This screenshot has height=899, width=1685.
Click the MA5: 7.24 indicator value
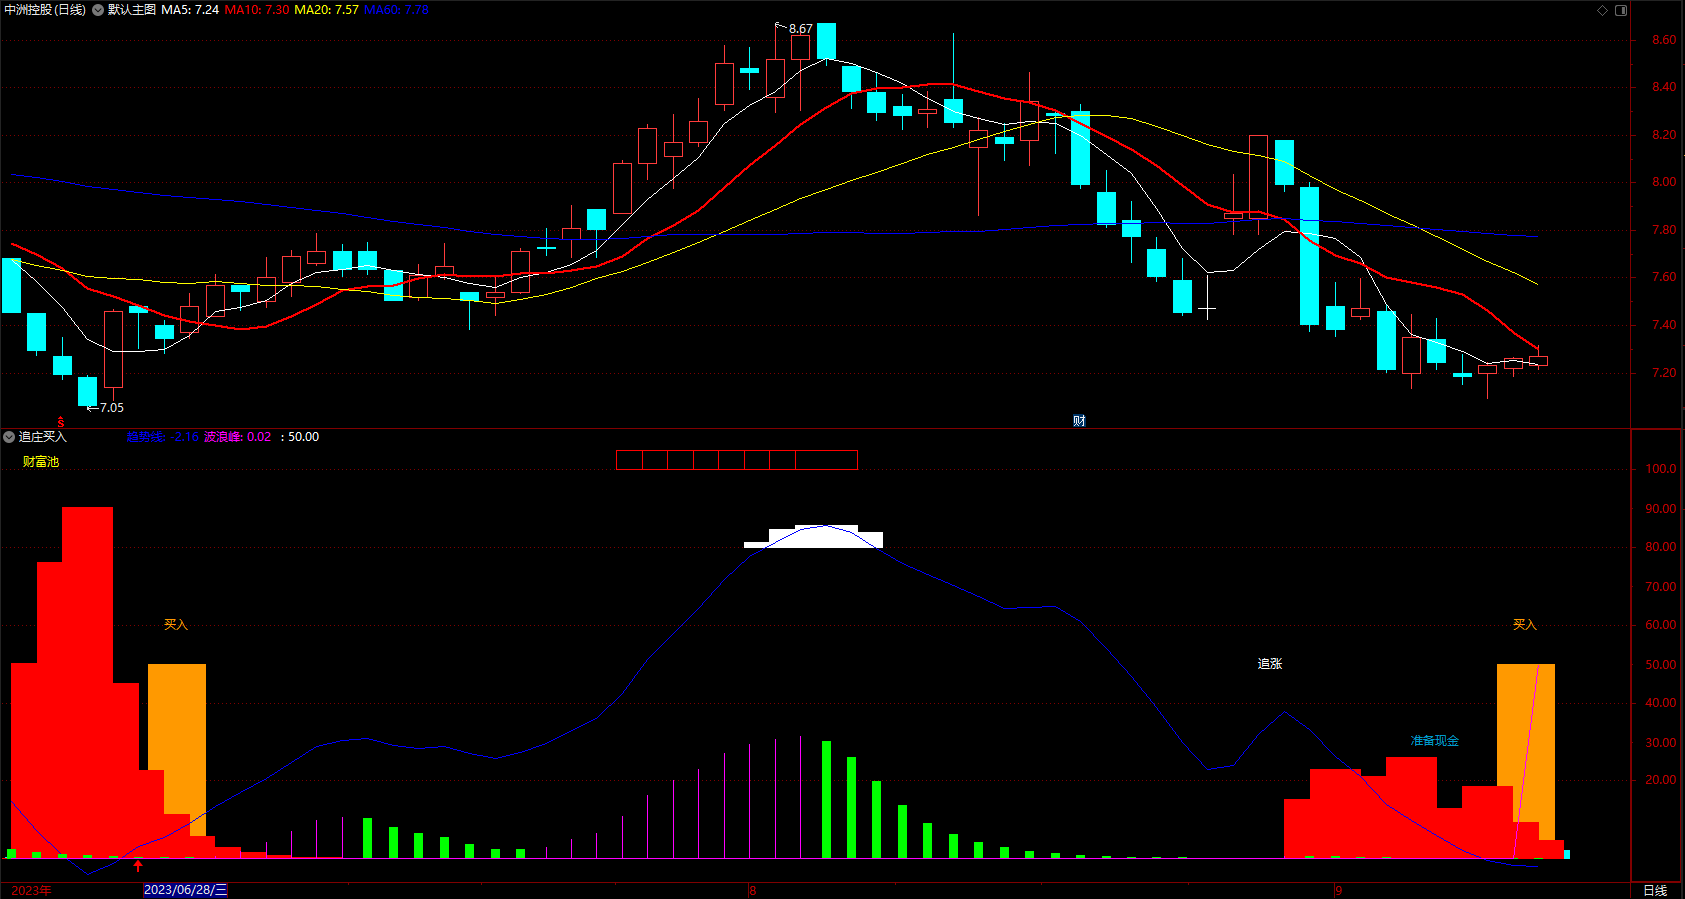[x=190, y=10]
